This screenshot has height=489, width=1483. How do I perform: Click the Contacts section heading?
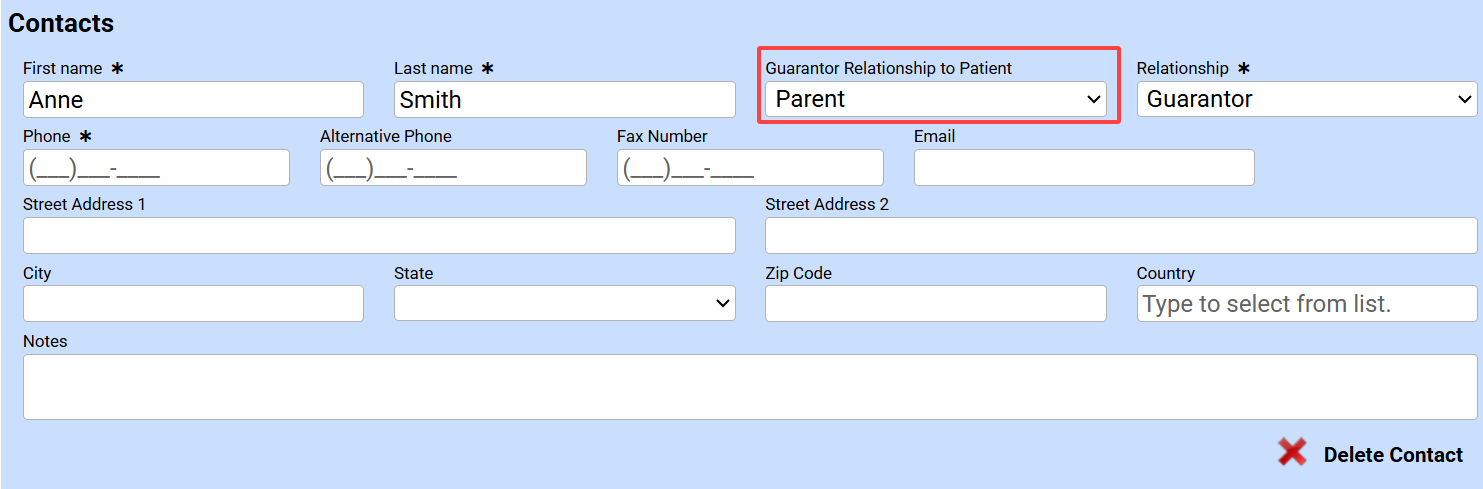(x=61, y=23)
